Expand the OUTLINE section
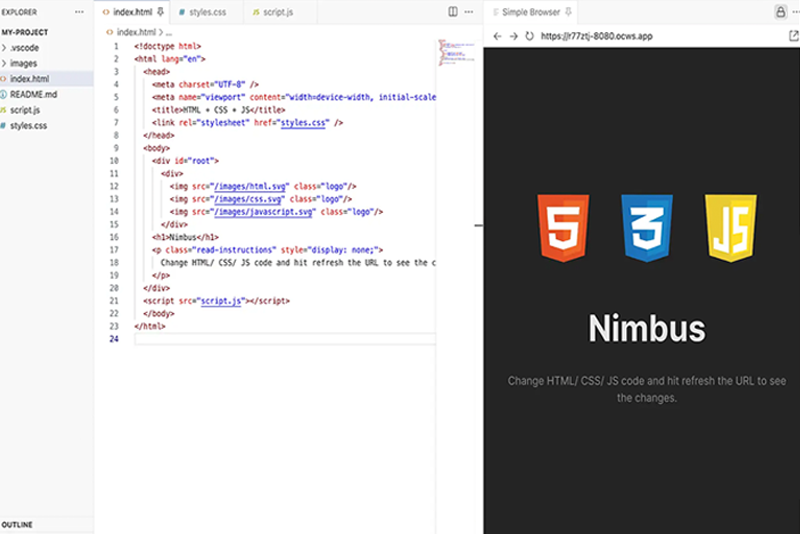This screenshot has height=534, width=800. coord(16,525)
